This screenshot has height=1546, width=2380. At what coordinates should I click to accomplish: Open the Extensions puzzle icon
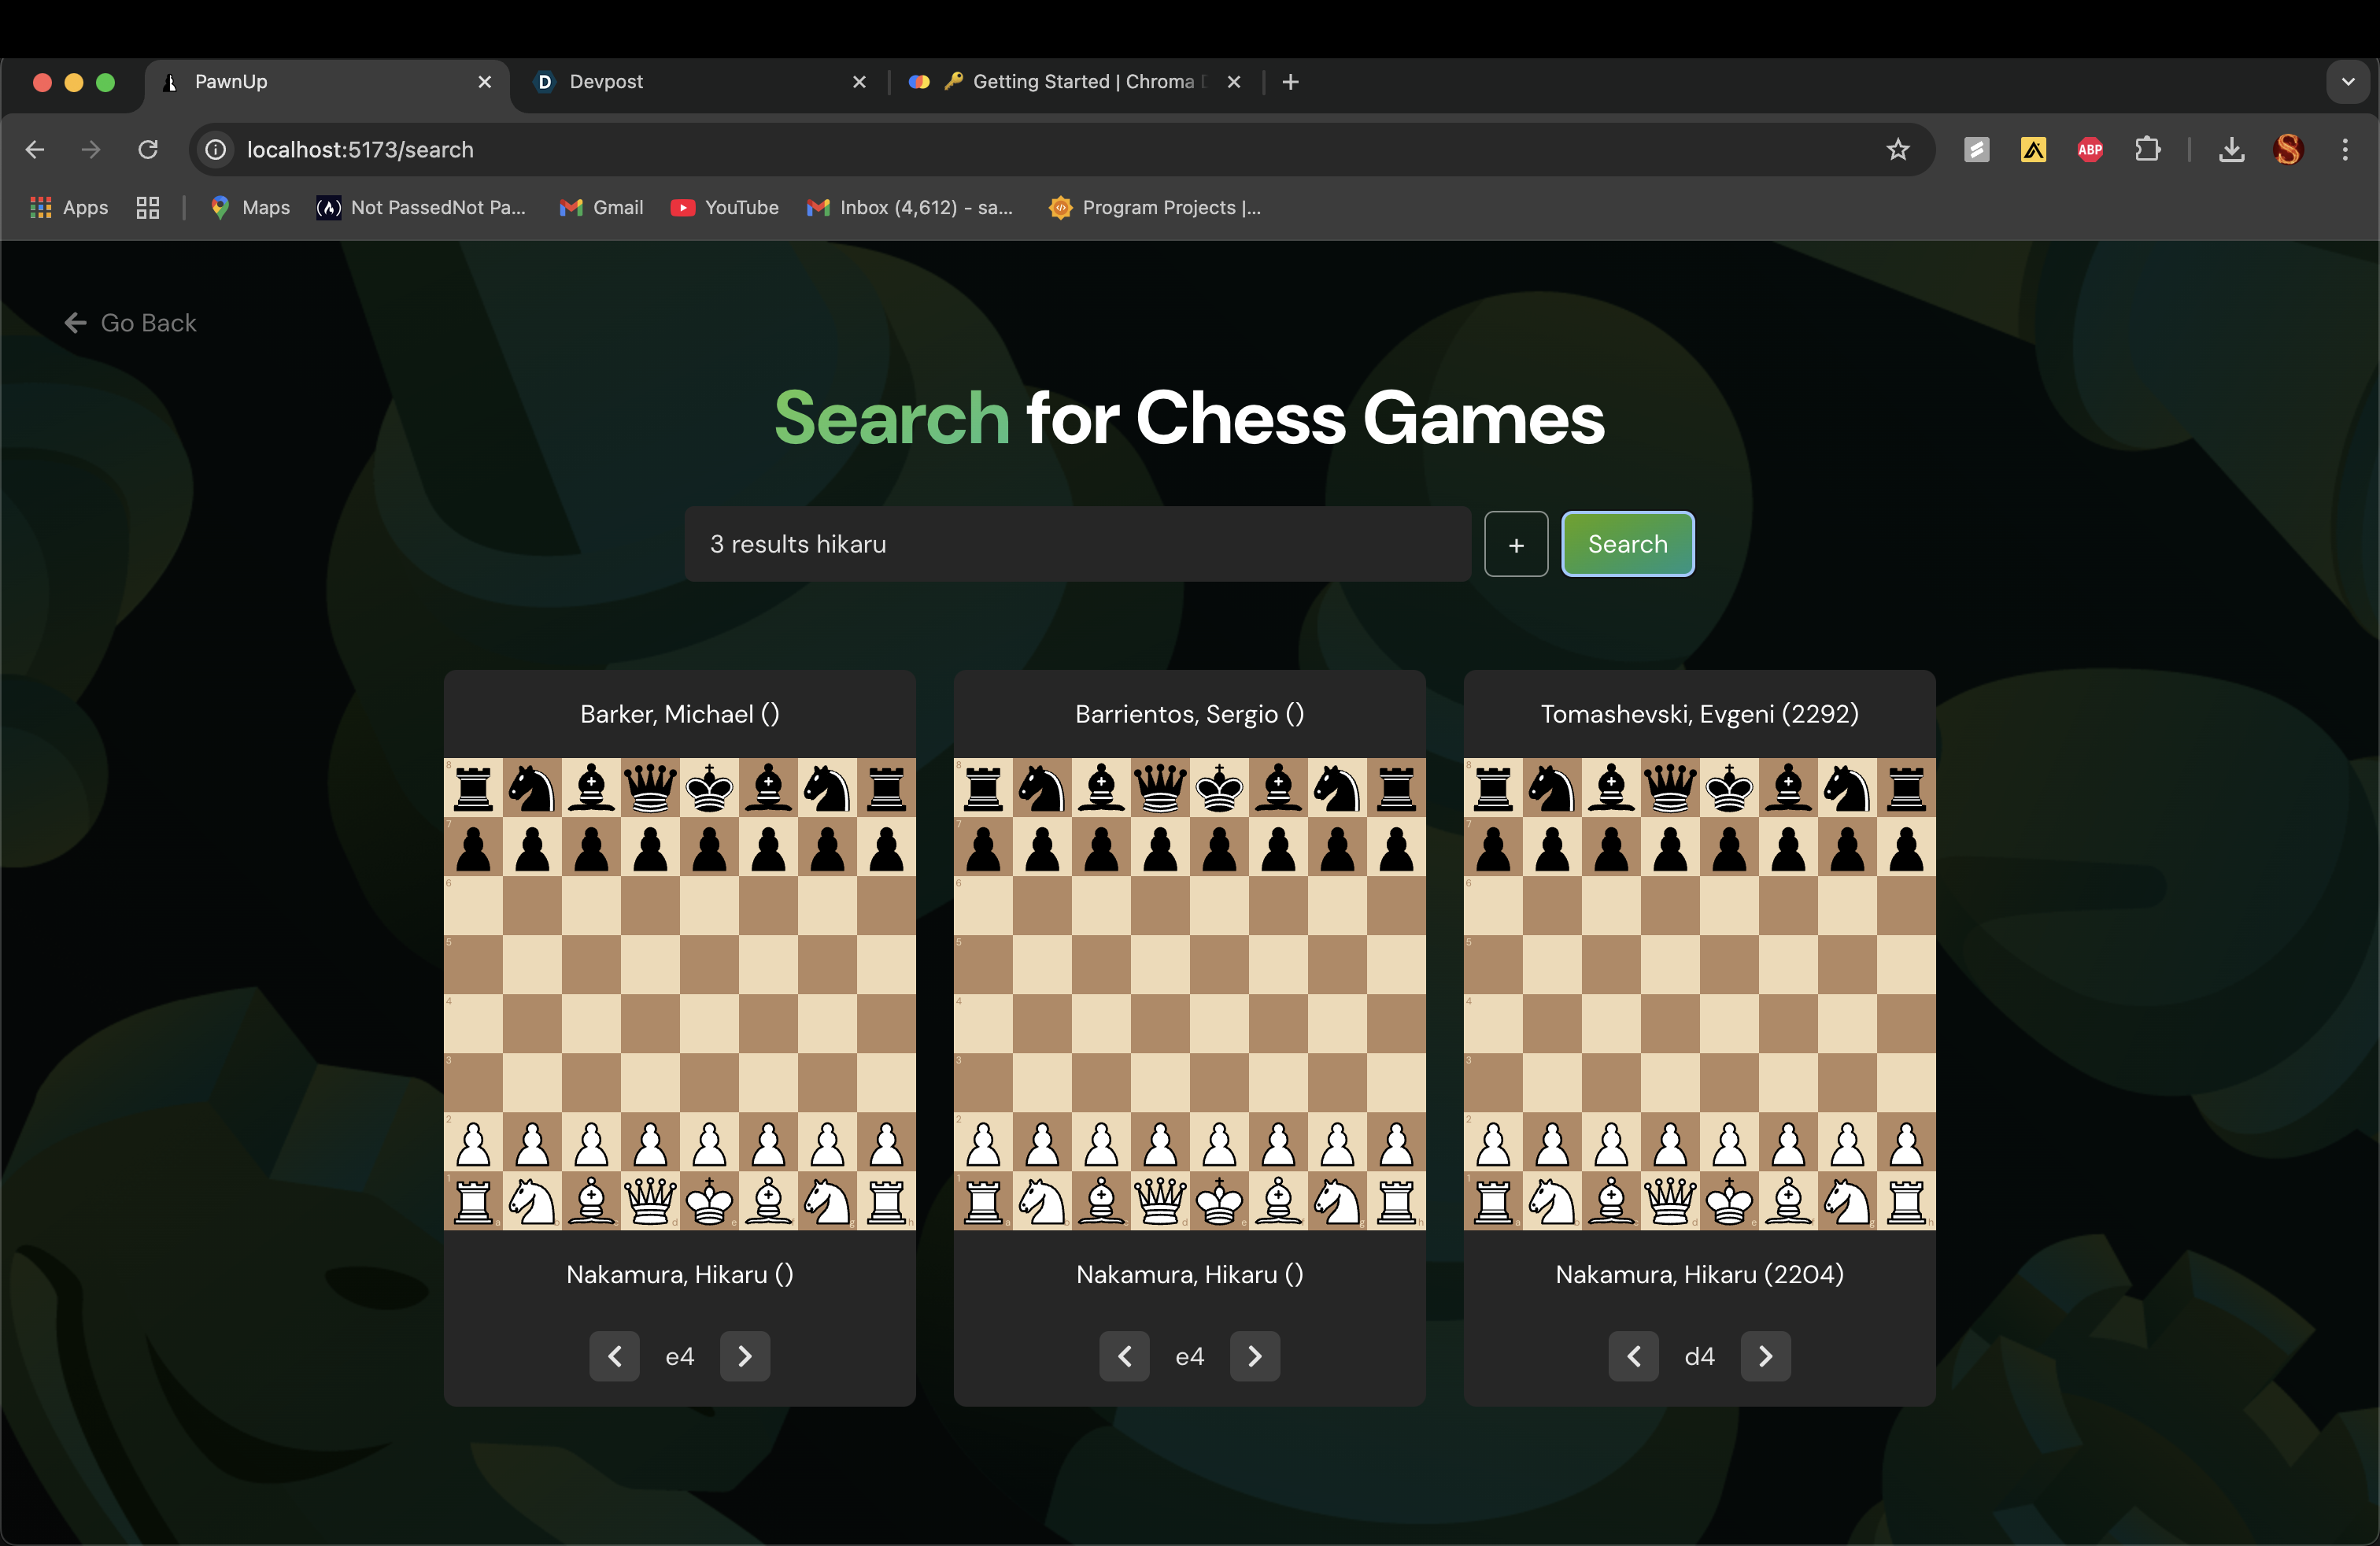2147,150
